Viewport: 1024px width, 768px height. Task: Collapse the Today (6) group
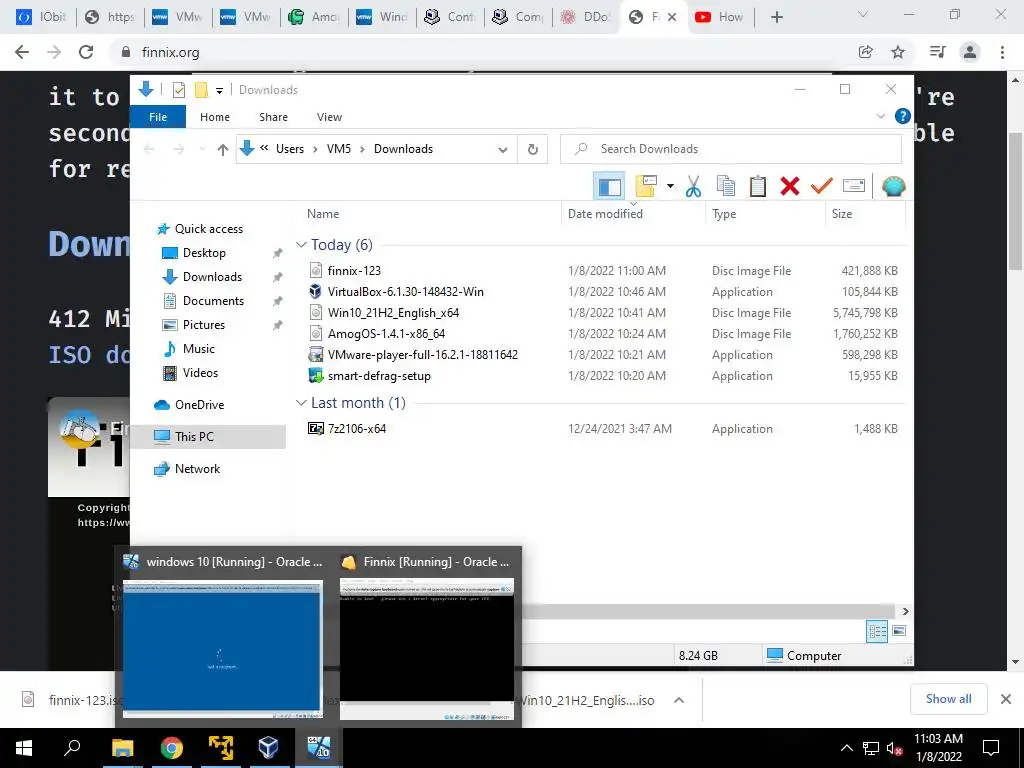pyautogui.click(x=301, y=245)
